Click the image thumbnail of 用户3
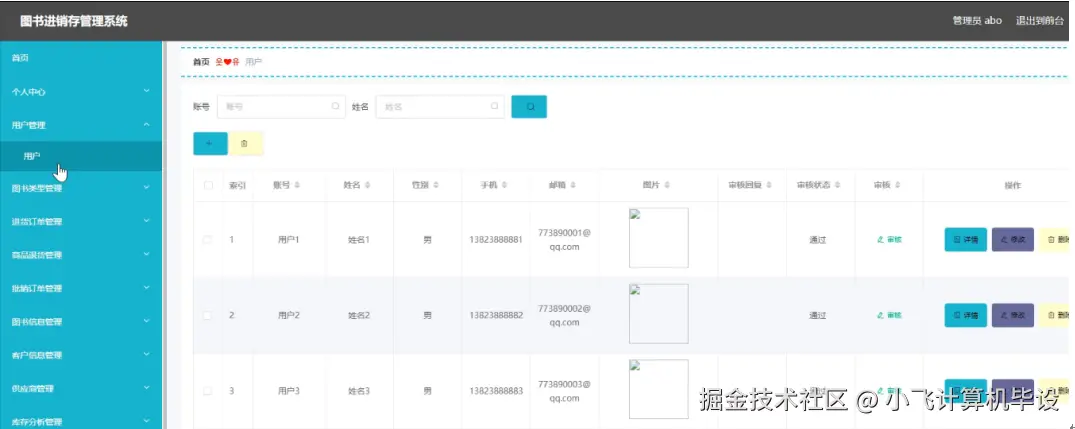The image size is (1075, 429). [x=658, y=389]
